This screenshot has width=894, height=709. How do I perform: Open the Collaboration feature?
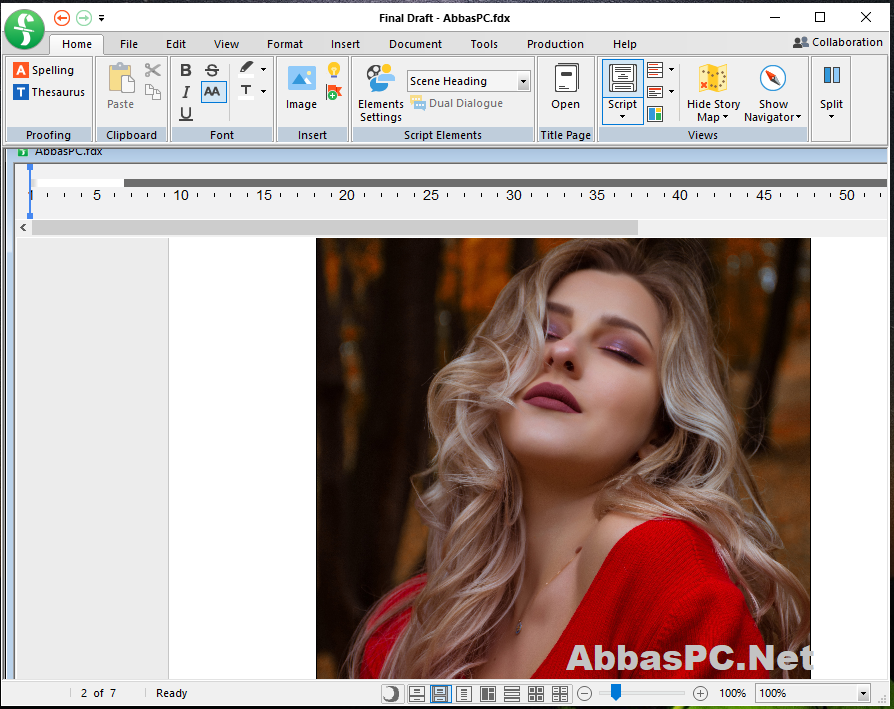point(838,42)
